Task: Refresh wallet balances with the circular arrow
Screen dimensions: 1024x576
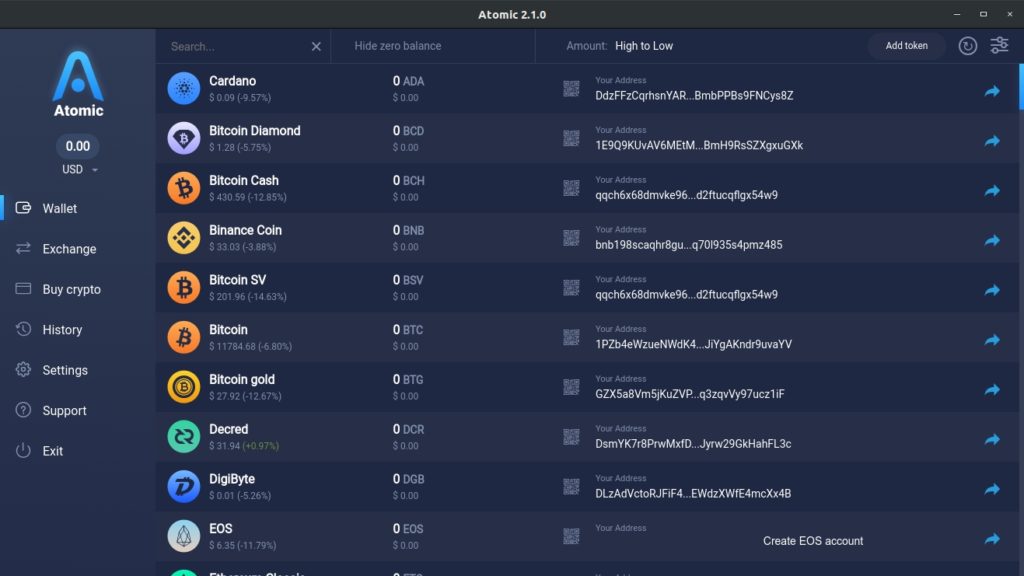Action: tap(968, 46)
